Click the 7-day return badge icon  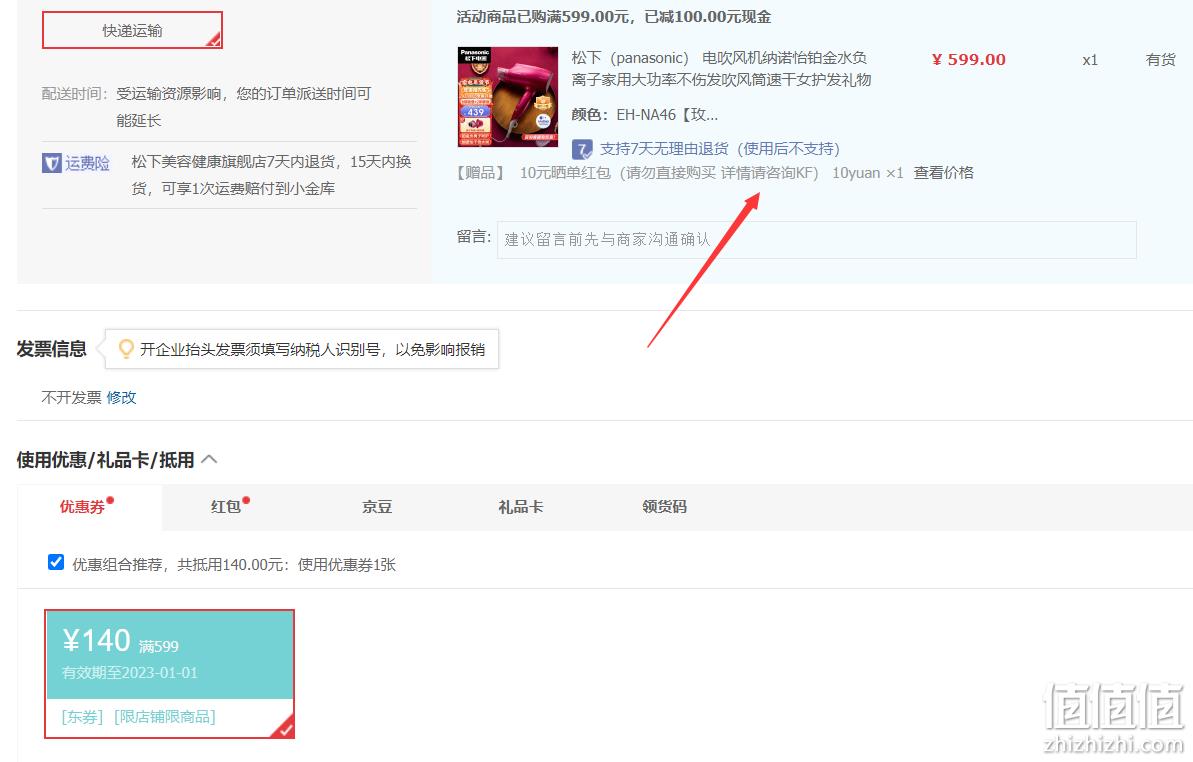click(582, 149)
